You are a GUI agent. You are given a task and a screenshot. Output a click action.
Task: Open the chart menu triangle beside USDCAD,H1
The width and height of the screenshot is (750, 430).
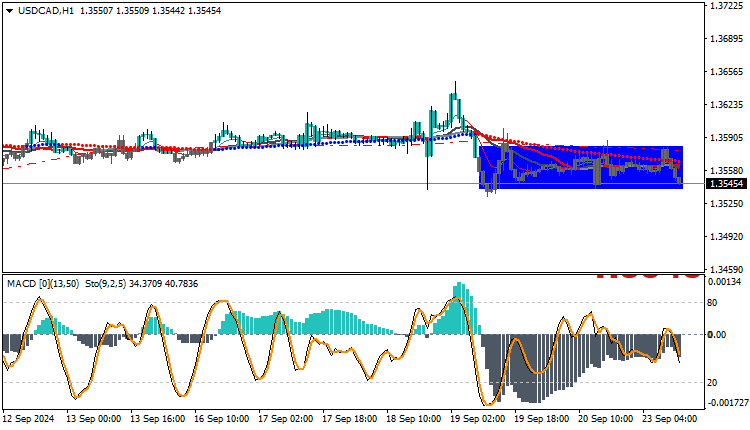pyautogui.click(x=9, y=11)
